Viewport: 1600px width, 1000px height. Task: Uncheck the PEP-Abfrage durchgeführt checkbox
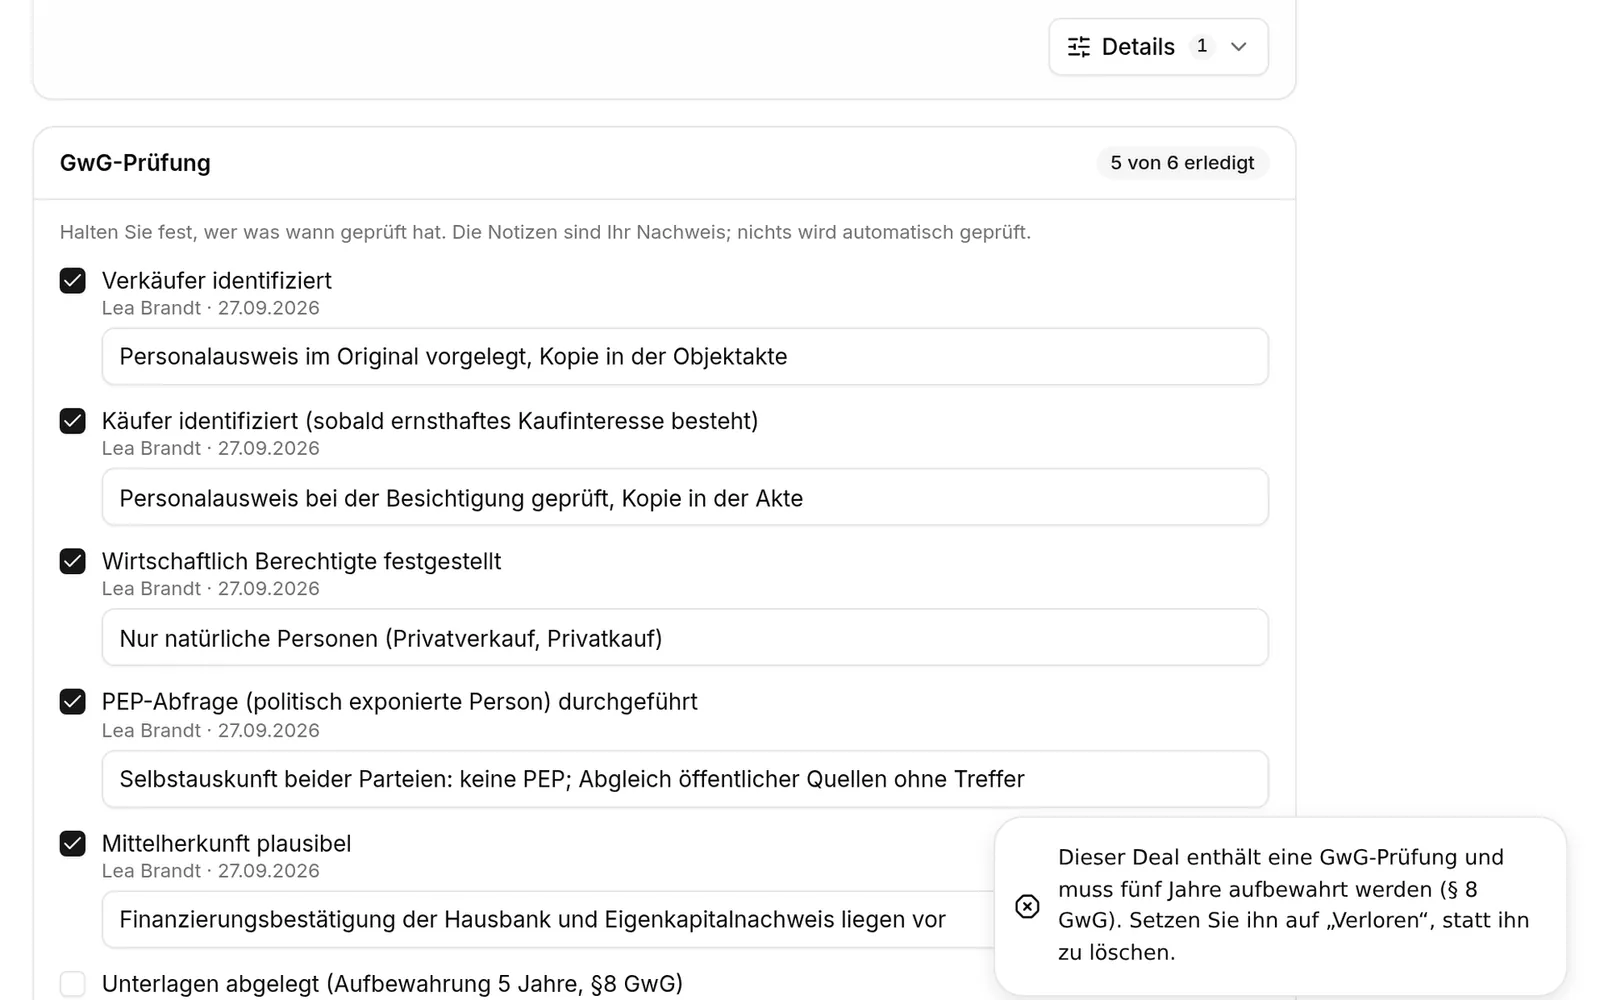[x=73, y=702]
